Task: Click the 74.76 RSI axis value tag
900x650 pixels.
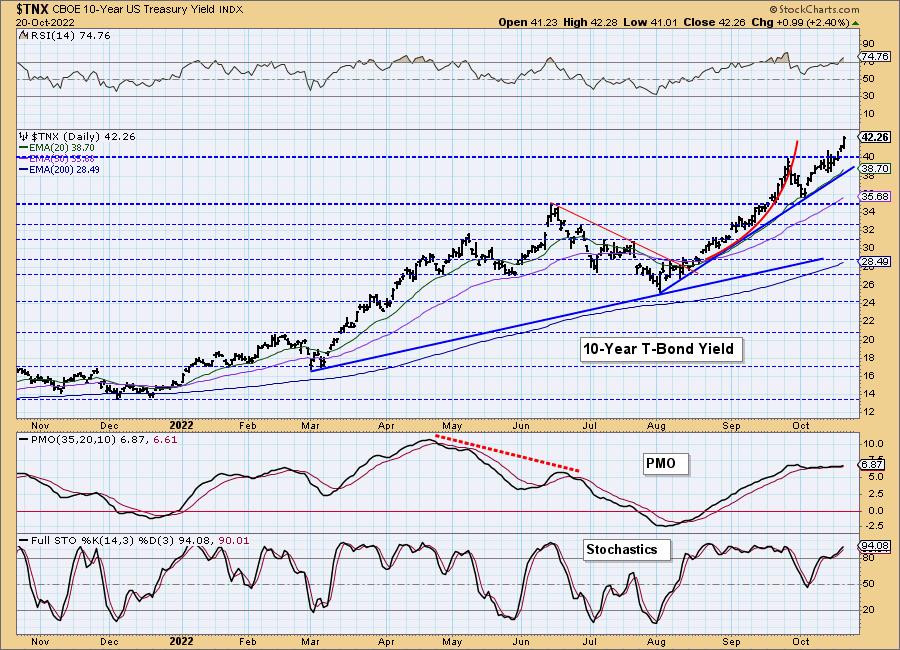Action: [875, 56]
